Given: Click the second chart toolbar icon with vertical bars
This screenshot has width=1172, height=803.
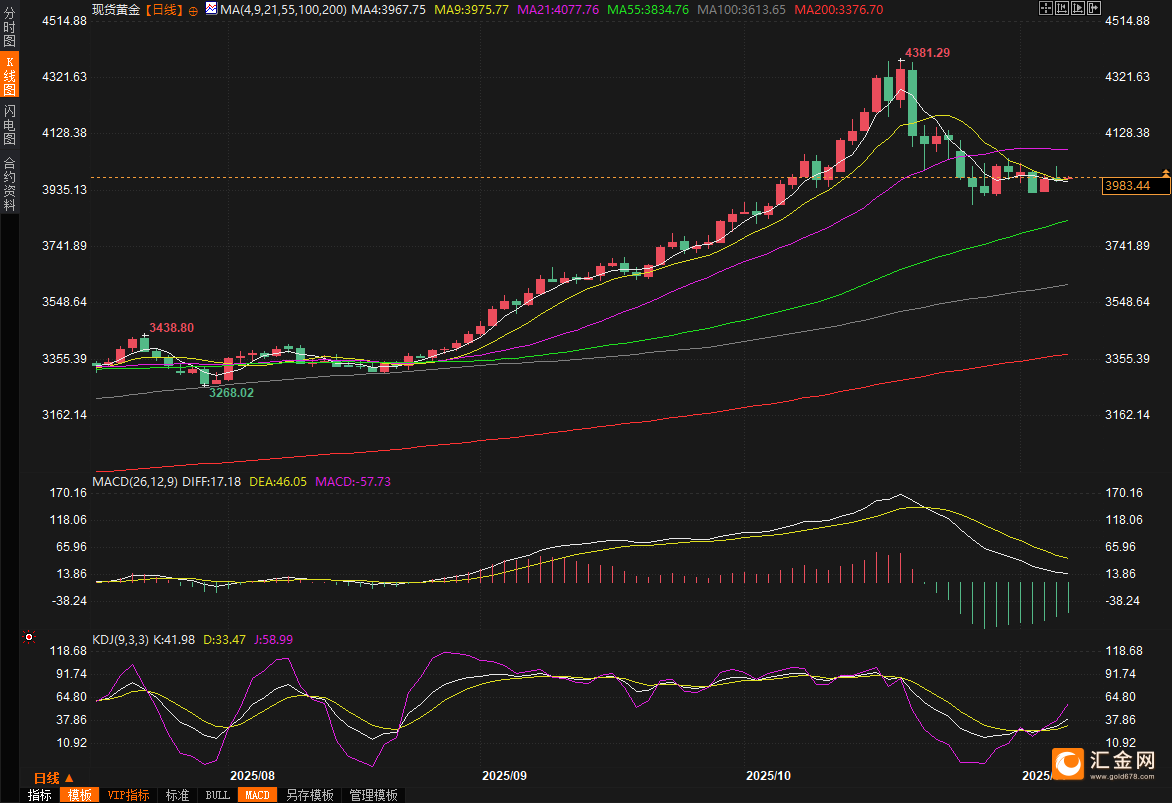Looking at the screenshot, I should [x=1060, y=8].
